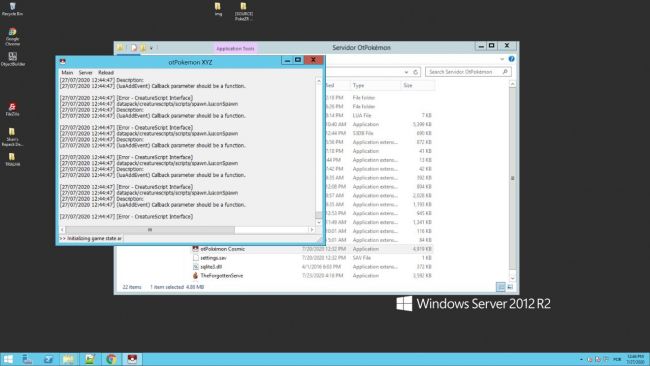Click the sqlite3.dll file icon
The image size is (650, 366).
[195, 267]
